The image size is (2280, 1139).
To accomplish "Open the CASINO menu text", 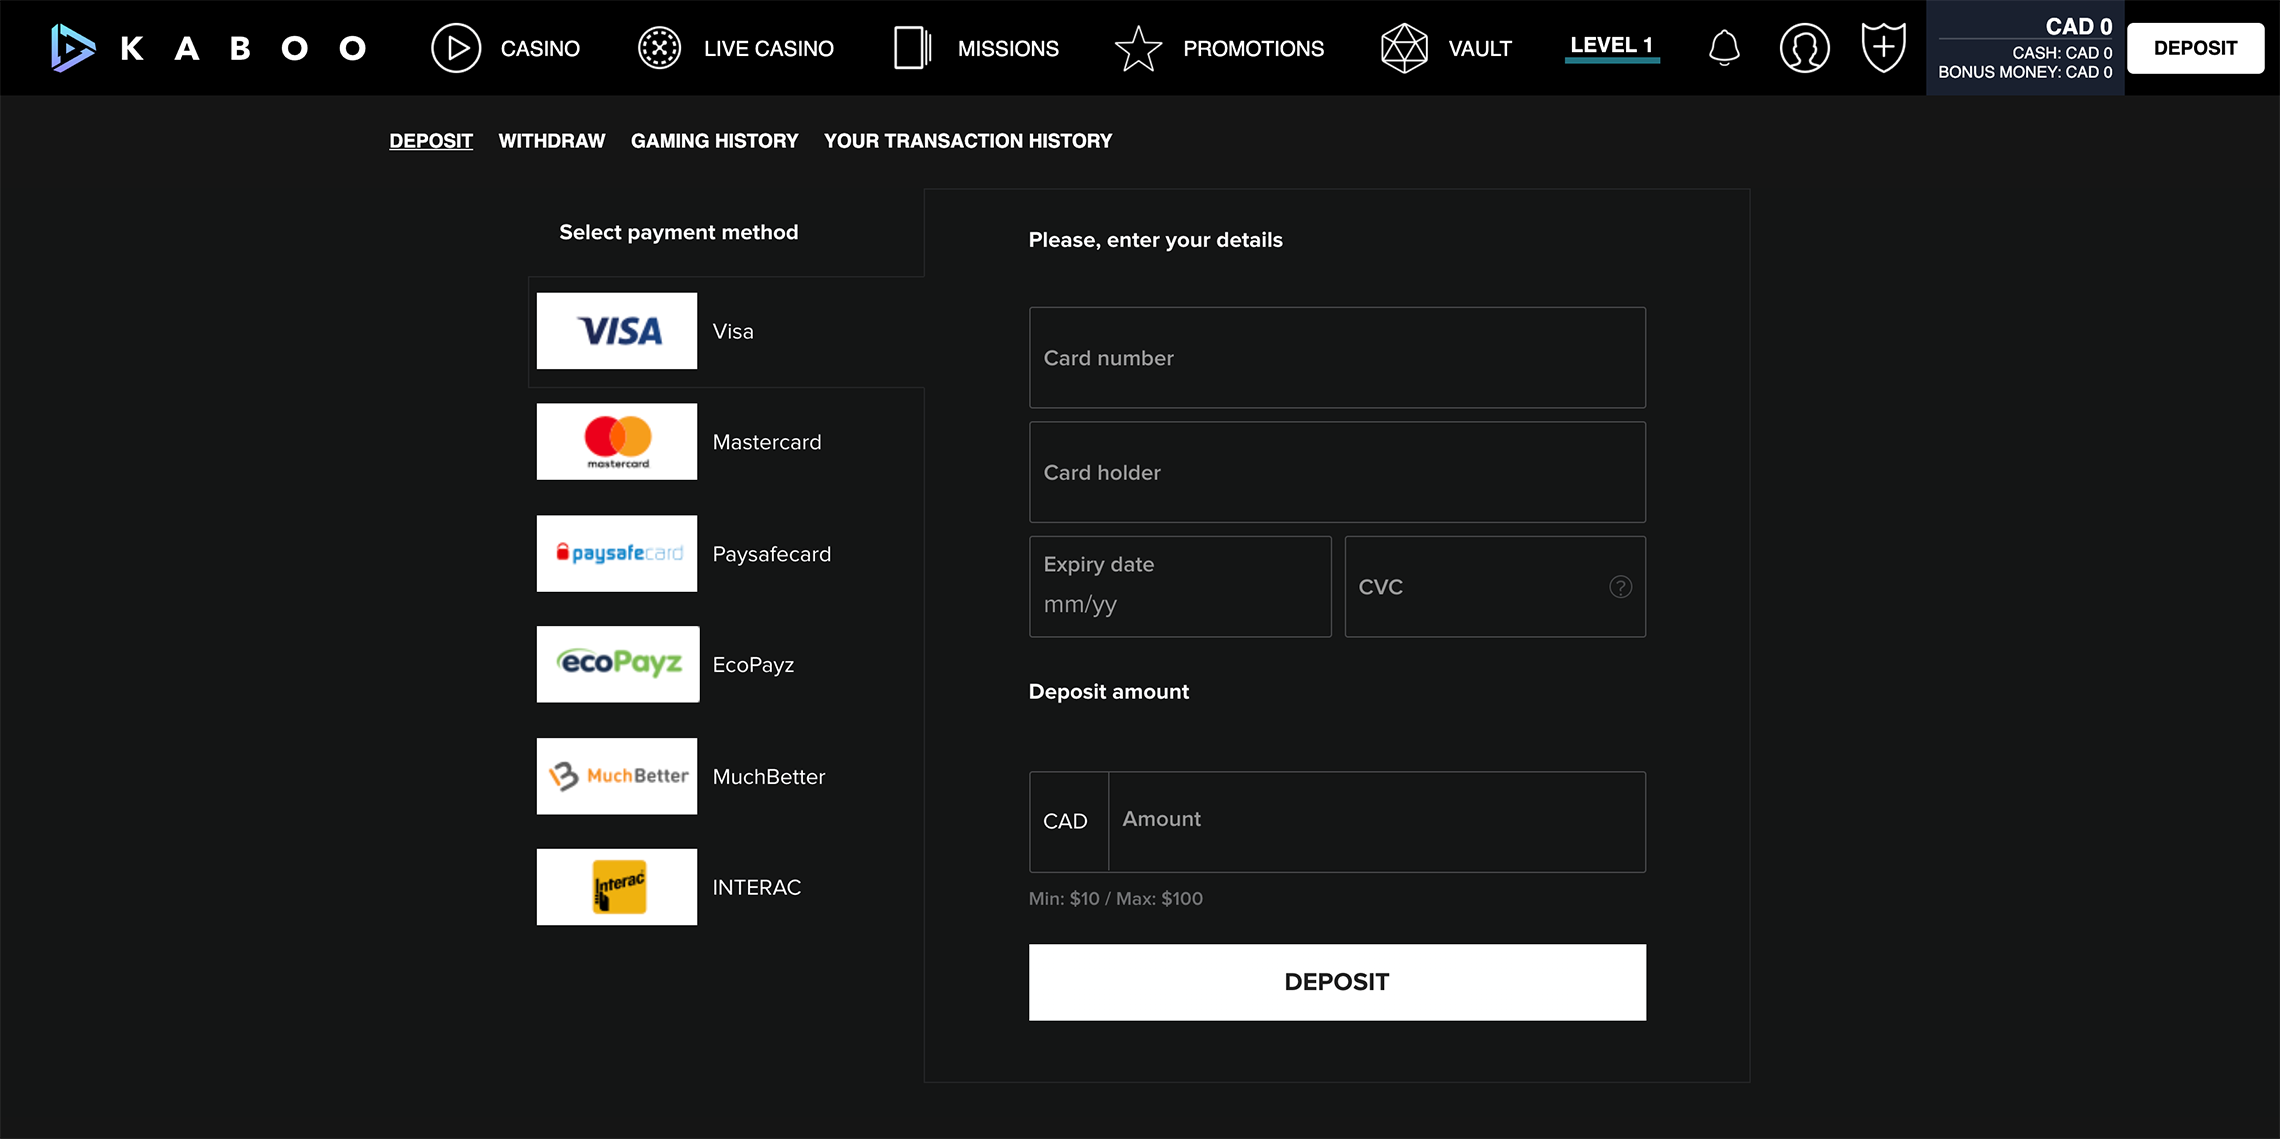I will pyautogui.click(x=540, y=48).
